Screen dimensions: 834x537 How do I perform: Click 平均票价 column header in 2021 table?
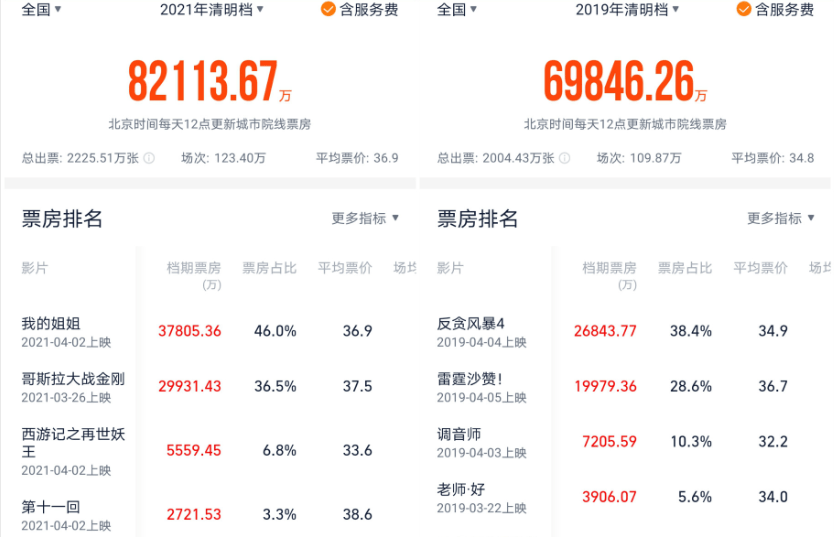[345, 268]
